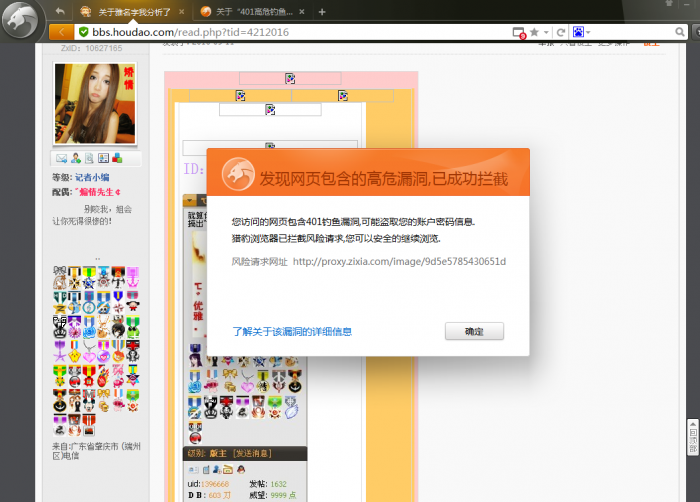
Task: Click the QQ penguin icon in signature card
Action: [241, 469]
